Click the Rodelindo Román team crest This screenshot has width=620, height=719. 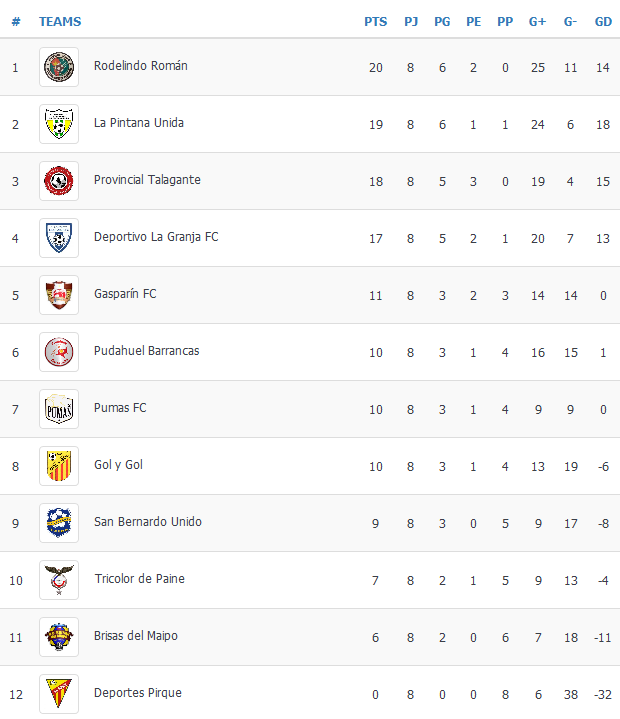pyautogui.click(x=59, y=67)
